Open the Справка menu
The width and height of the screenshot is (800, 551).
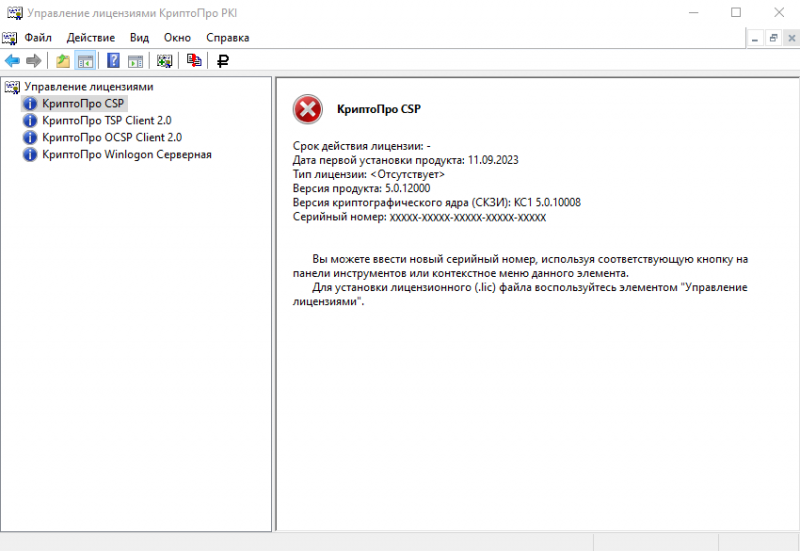[x=227, y=37]
